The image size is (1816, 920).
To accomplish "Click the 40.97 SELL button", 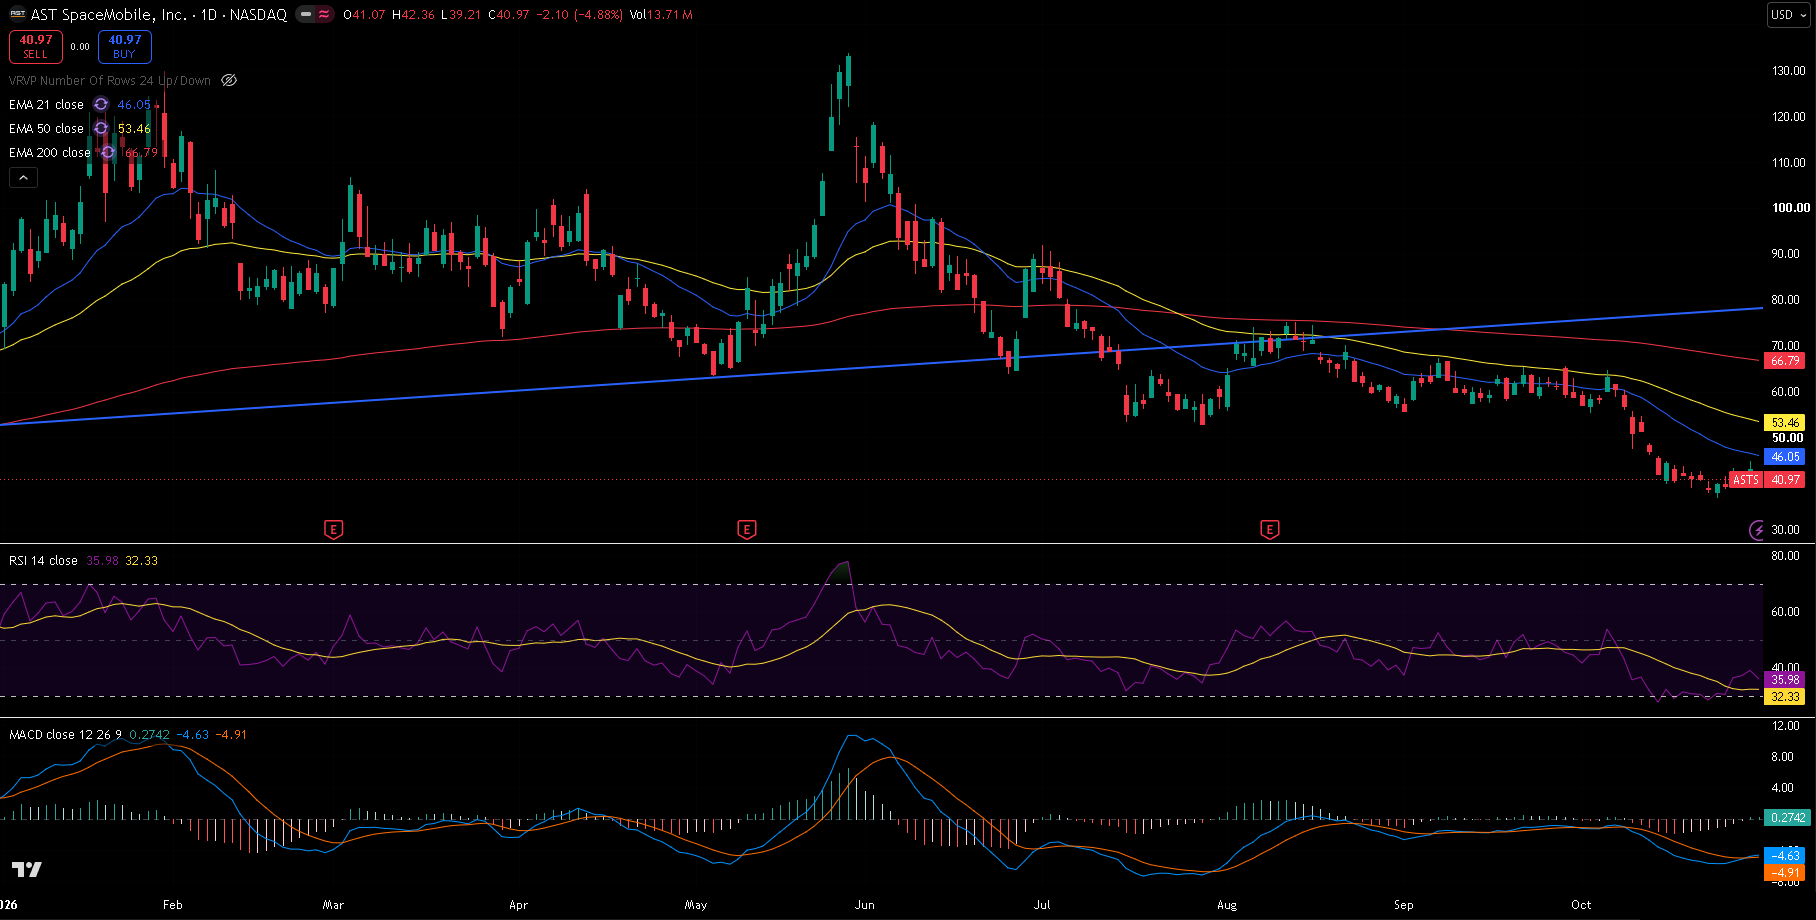I will [36, 47].
